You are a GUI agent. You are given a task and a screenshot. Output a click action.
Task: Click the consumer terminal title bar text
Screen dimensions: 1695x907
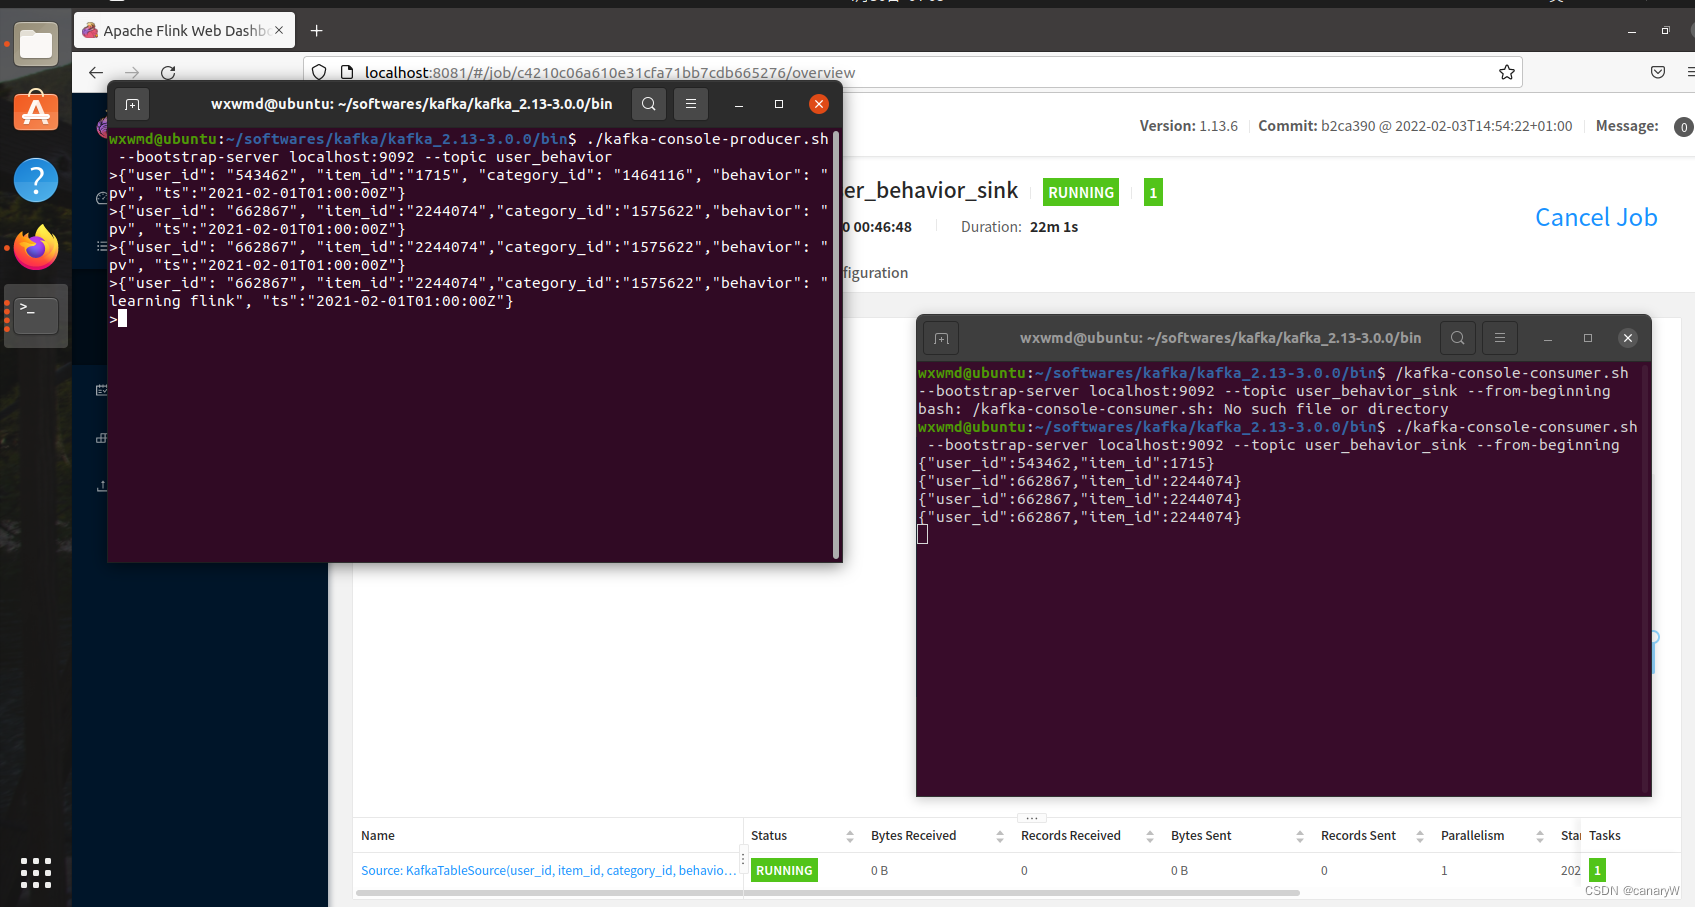coord(1220,338)
